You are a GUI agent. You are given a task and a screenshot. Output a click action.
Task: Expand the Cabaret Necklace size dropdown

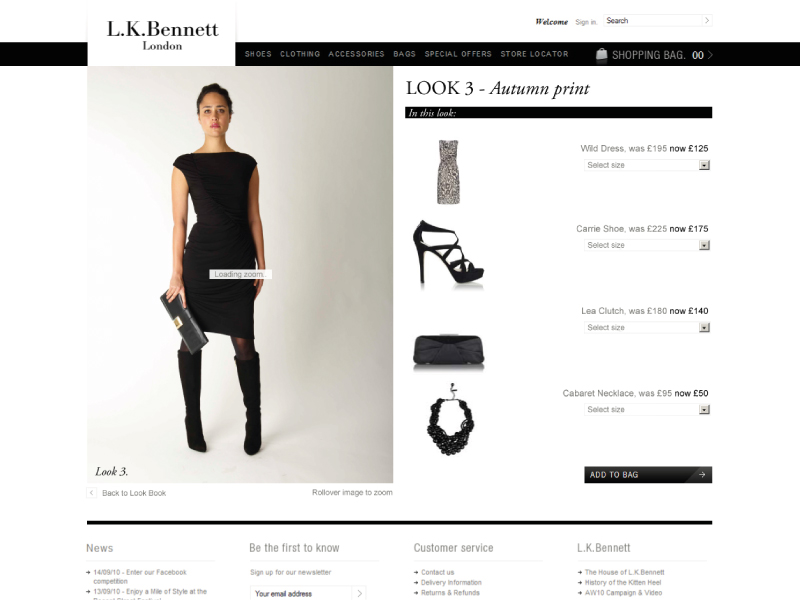point(647,409)
